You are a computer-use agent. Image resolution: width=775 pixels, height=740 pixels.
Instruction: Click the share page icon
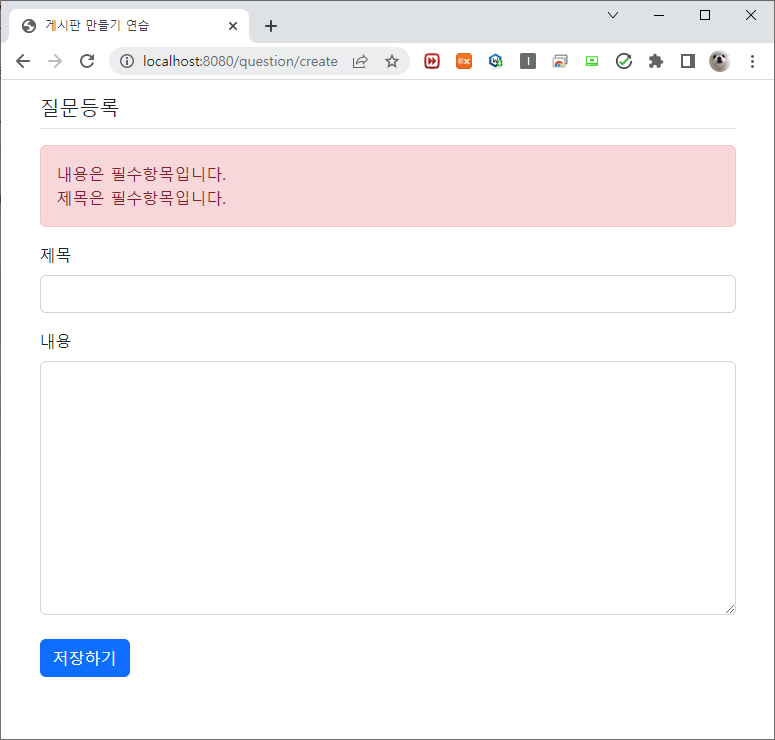360,61
